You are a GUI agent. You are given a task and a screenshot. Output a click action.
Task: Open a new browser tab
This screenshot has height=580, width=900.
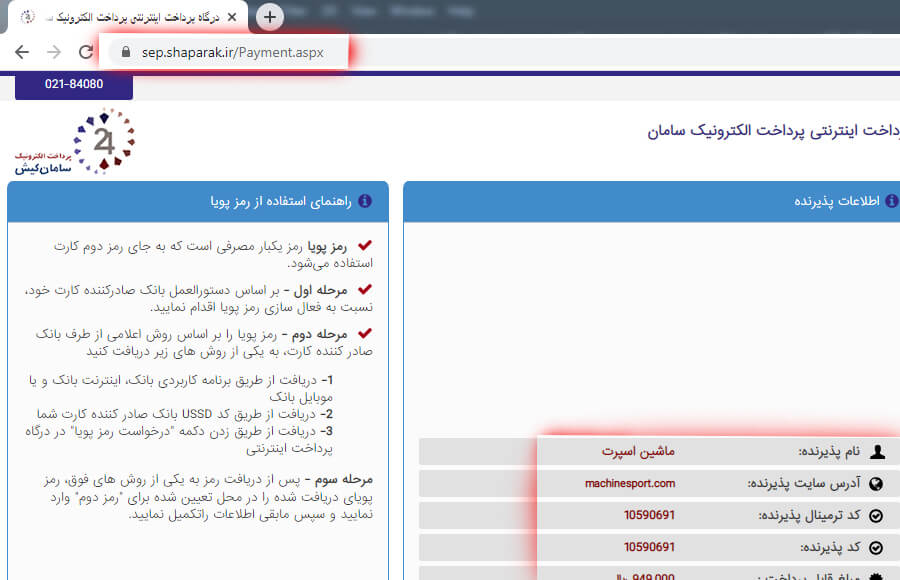pos(270,17)
